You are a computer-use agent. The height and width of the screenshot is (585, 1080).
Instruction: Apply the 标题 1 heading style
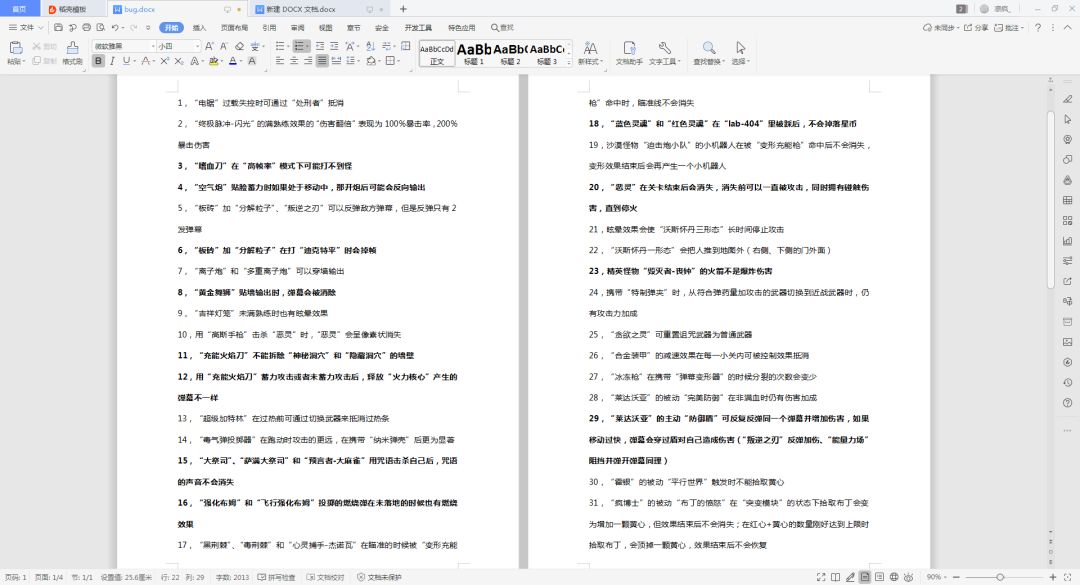[x=474, y=53]
